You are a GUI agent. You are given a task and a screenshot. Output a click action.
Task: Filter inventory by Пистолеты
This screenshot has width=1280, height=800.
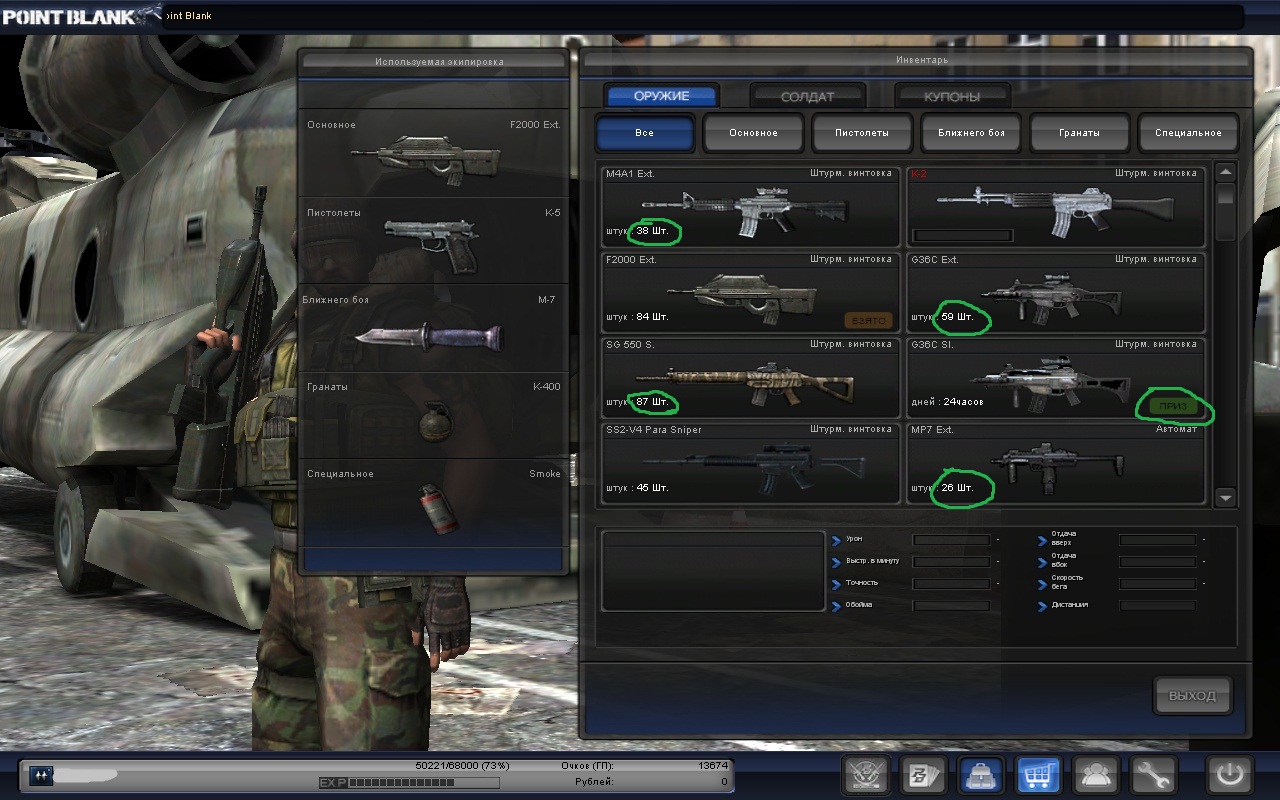[x=862, y=133]
